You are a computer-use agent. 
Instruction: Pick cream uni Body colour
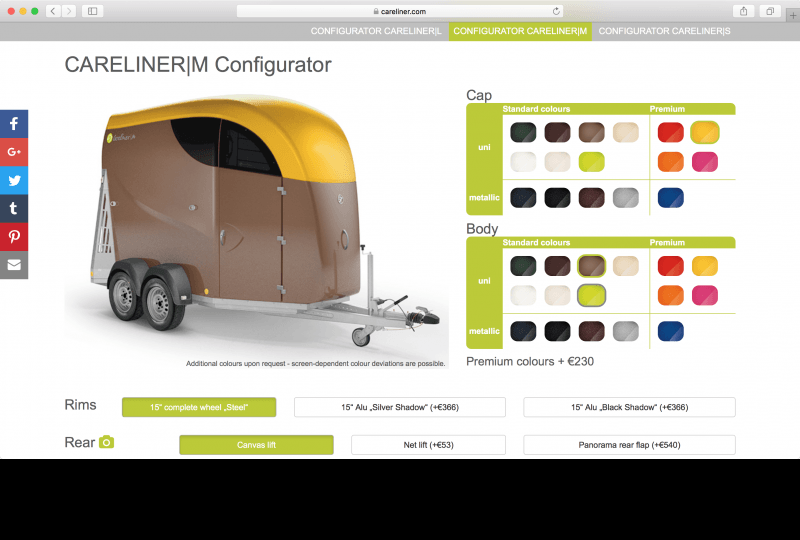click(x=557, y=296)
